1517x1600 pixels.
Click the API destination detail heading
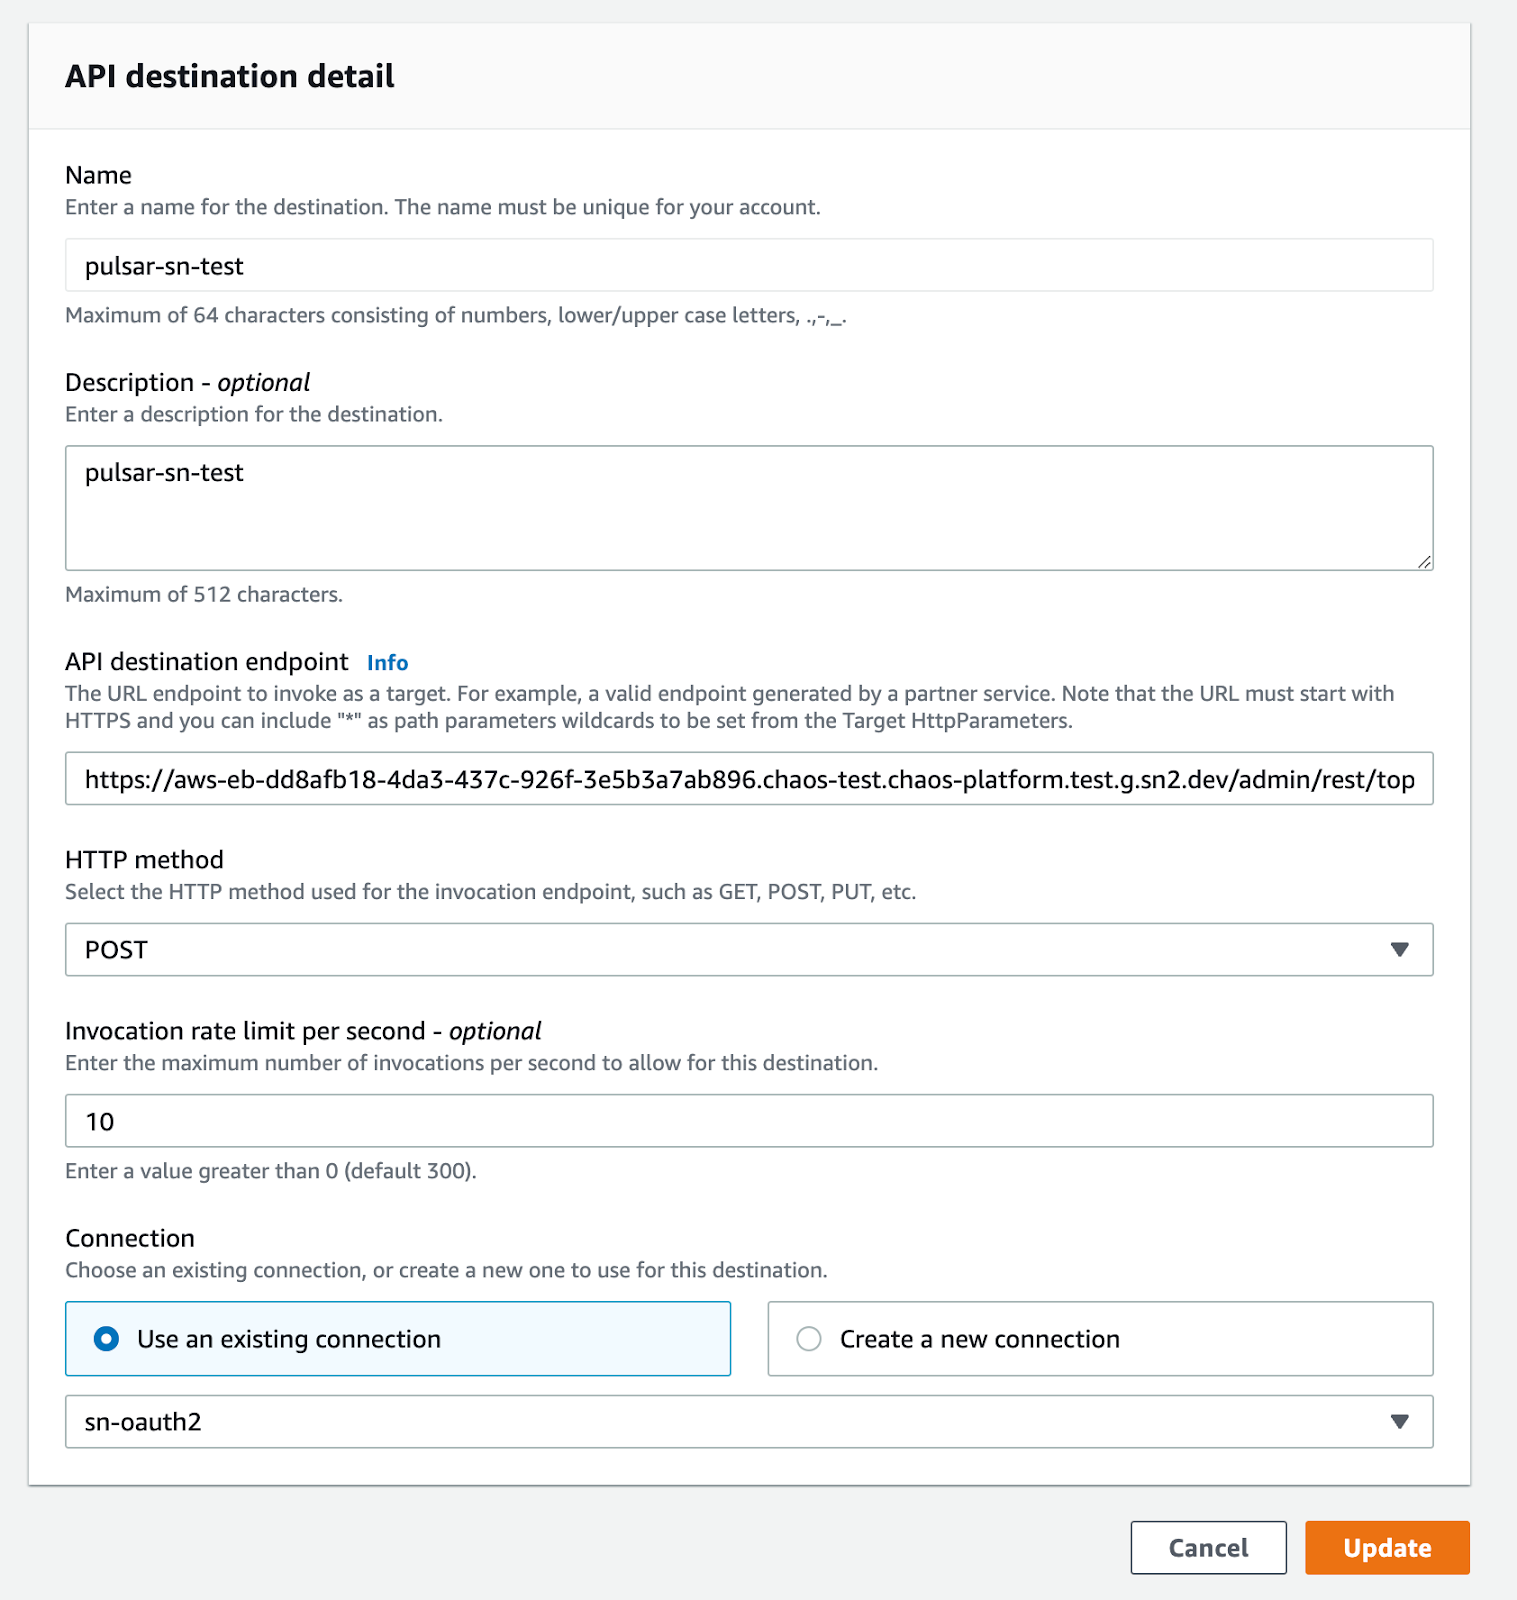pos(230,77)
